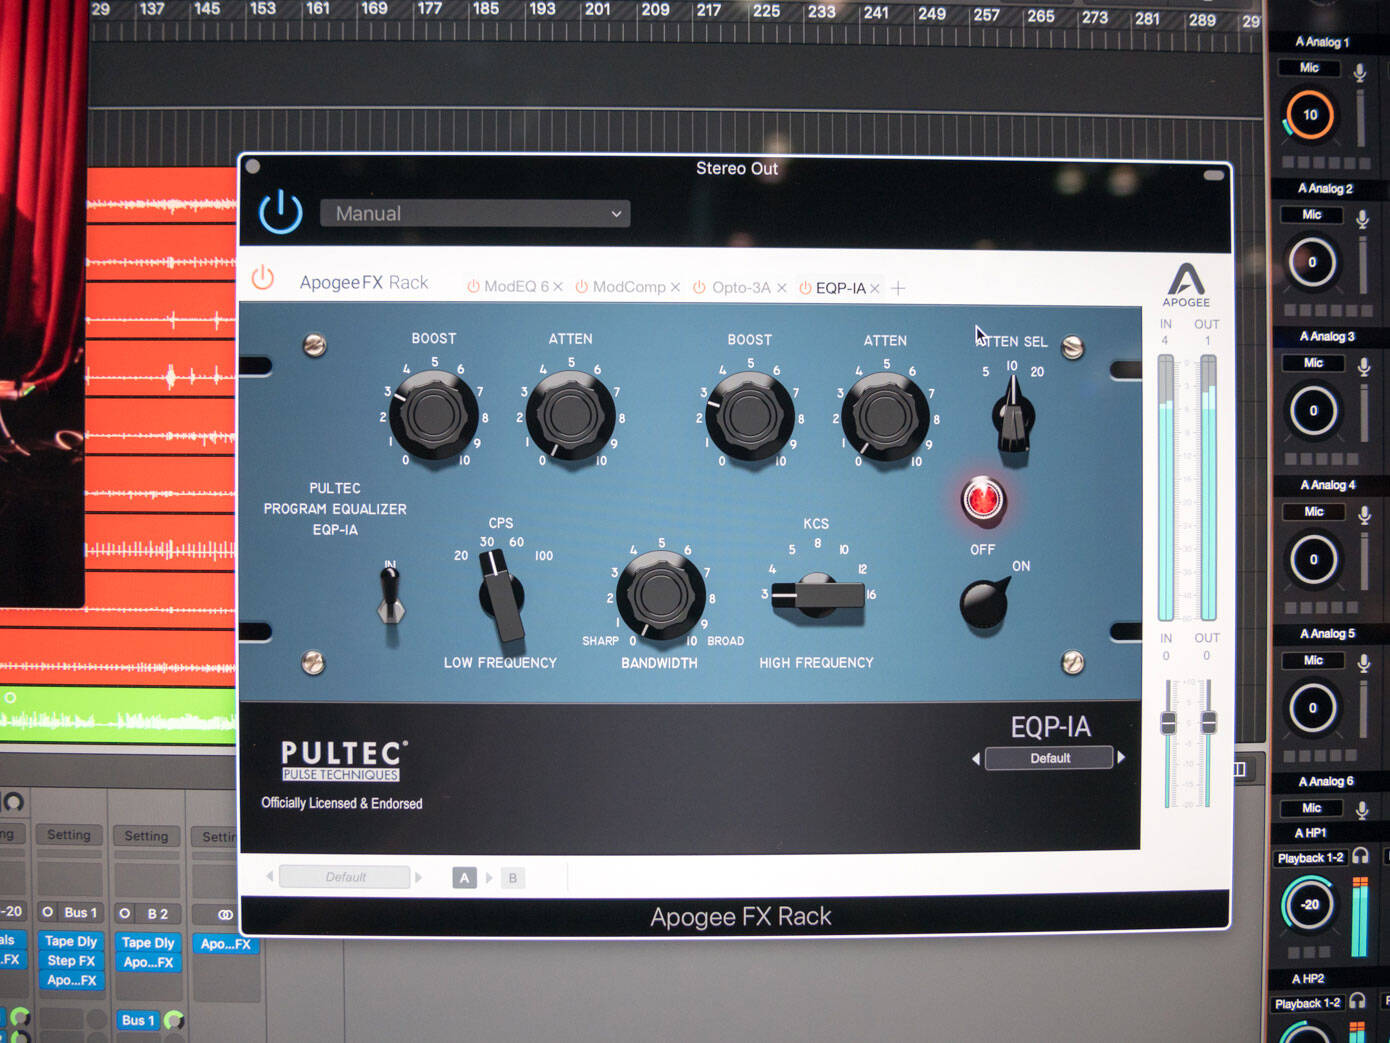This screenshot has height=1043, width=1390.
Task: Go to previous EQP-IA preset arrow
Action: coord(975,759)
